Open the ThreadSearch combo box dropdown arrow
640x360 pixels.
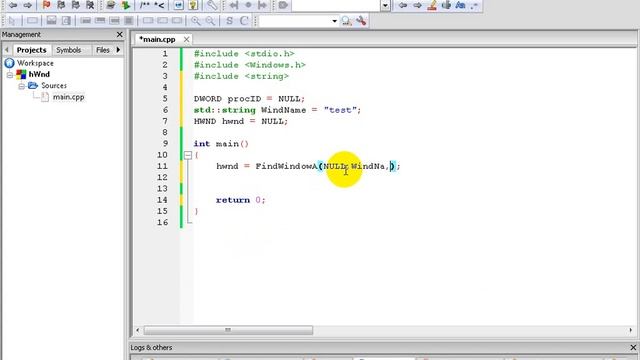334,20
